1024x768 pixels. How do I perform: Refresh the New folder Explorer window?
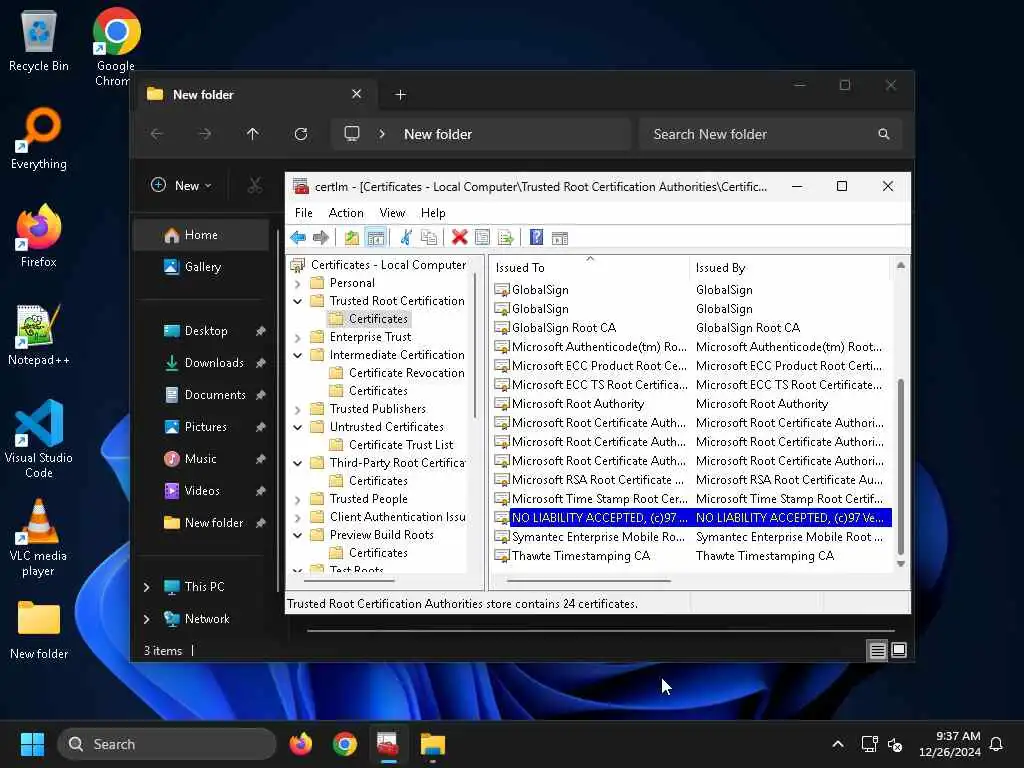coord(301,134)
